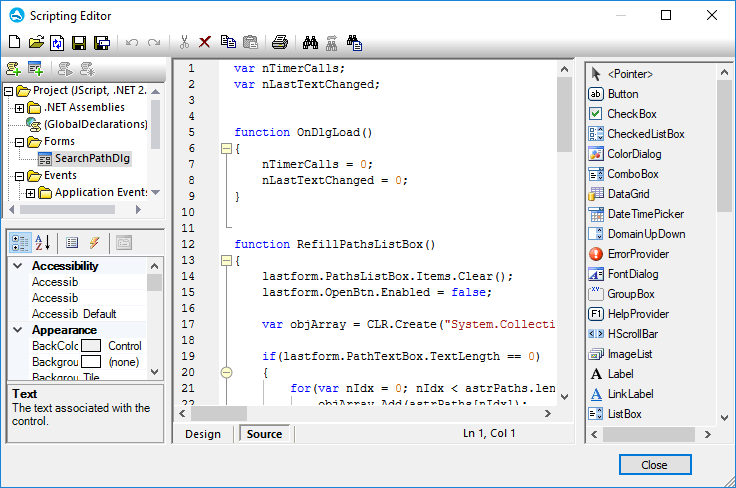This screenshot has height=488, width=736.
Task: Click the red Delete icon in toolbar
Action: 205,42
